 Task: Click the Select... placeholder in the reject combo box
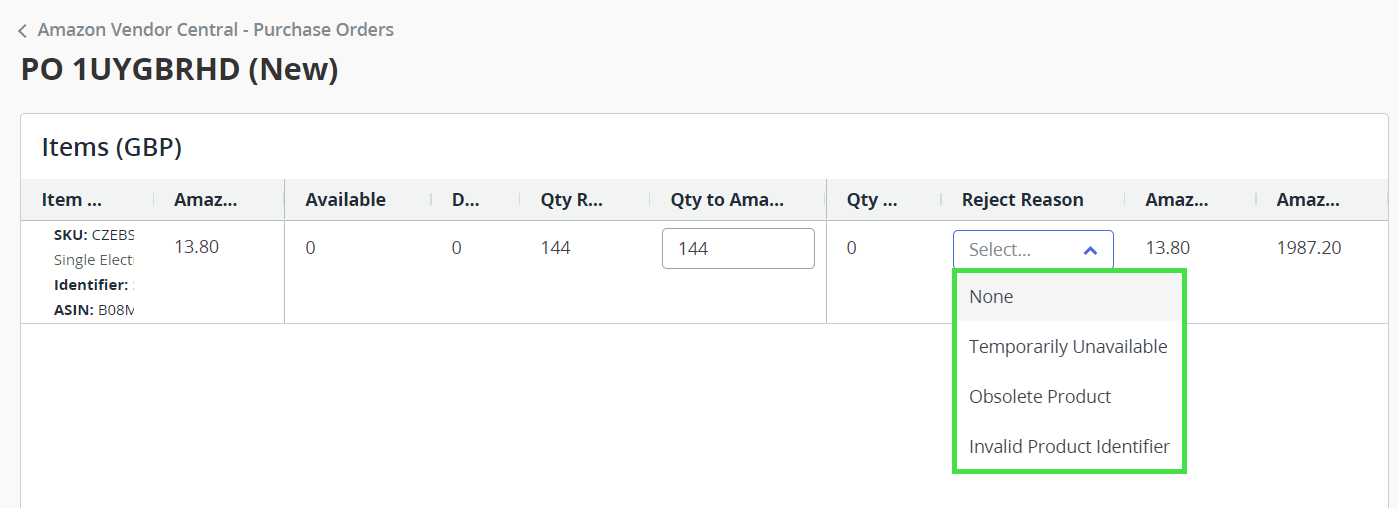click(x=1000, y=250)
